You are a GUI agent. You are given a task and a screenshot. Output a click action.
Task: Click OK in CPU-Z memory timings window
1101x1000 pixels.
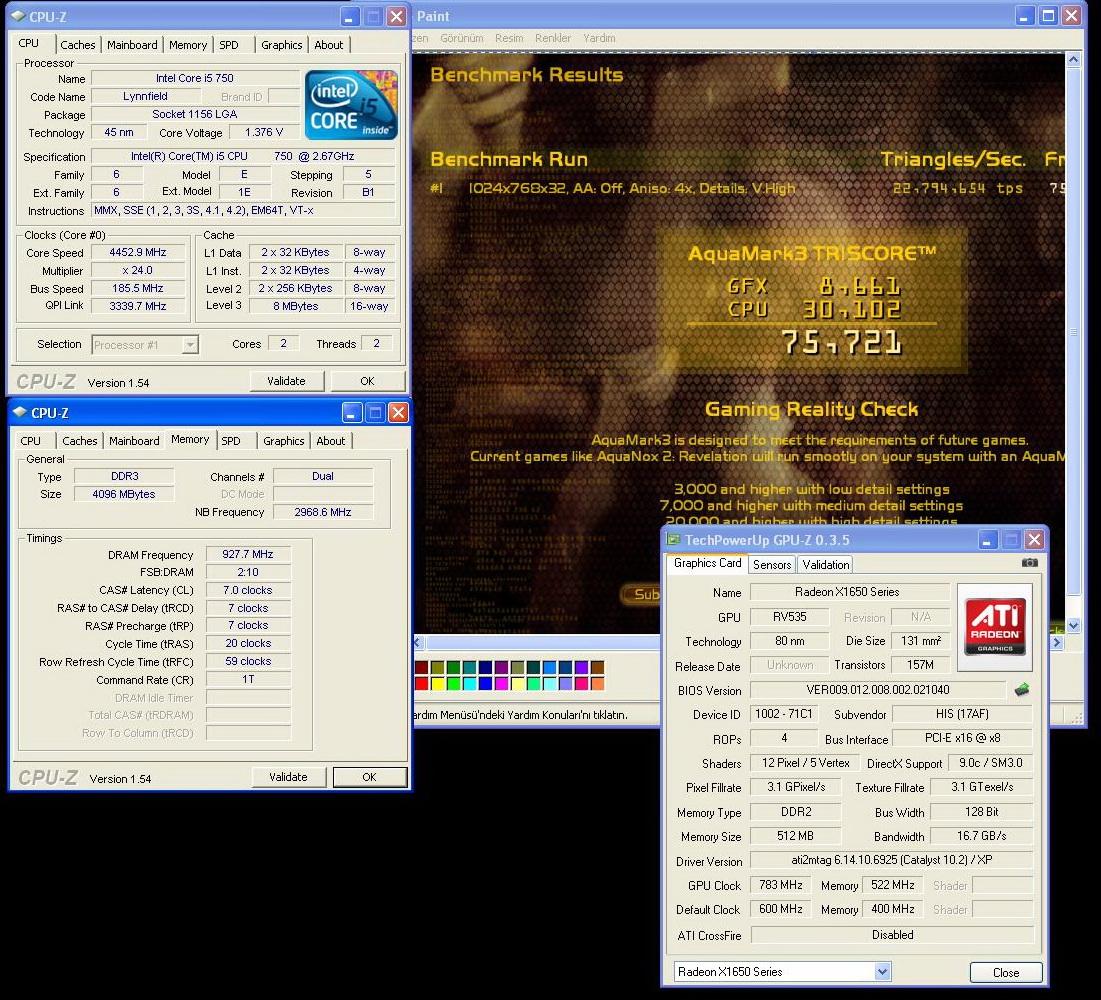pos(369,777)
